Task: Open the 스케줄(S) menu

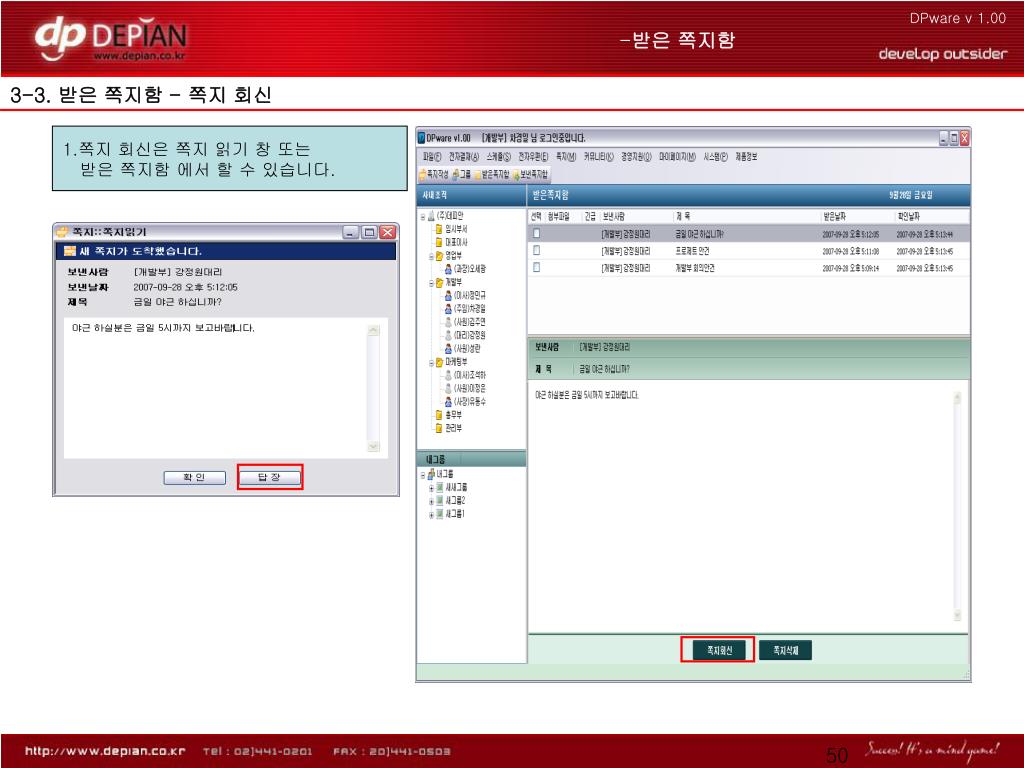Action: [x=498, y=157]
